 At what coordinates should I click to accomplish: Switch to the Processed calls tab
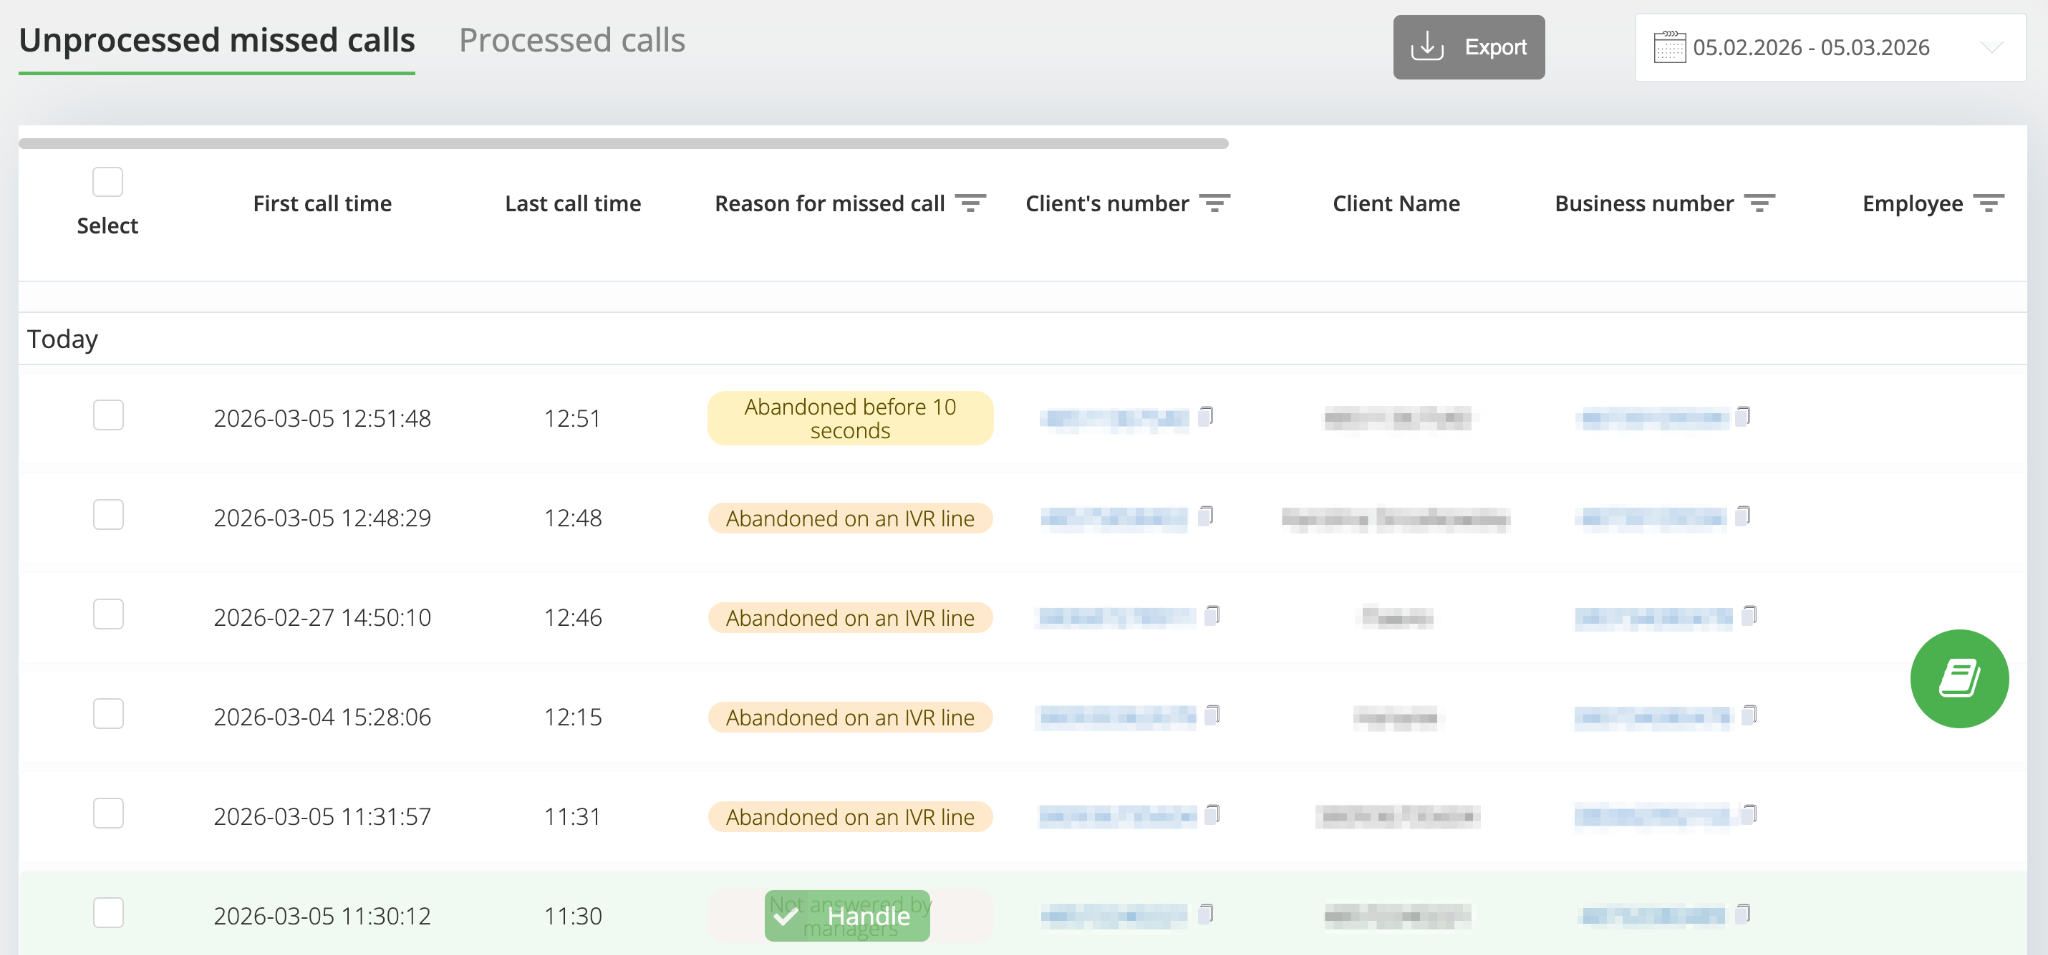[x=572, y=40]
